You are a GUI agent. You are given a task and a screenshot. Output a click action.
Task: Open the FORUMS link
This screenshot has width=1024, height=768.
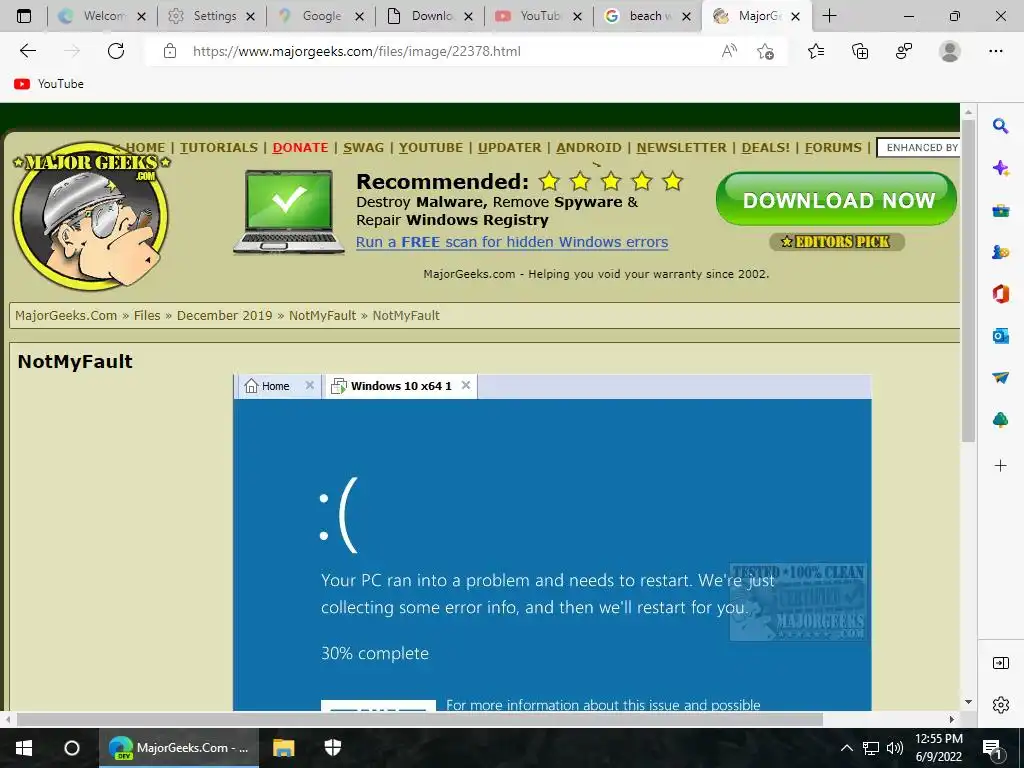click(x=833, y=148)
